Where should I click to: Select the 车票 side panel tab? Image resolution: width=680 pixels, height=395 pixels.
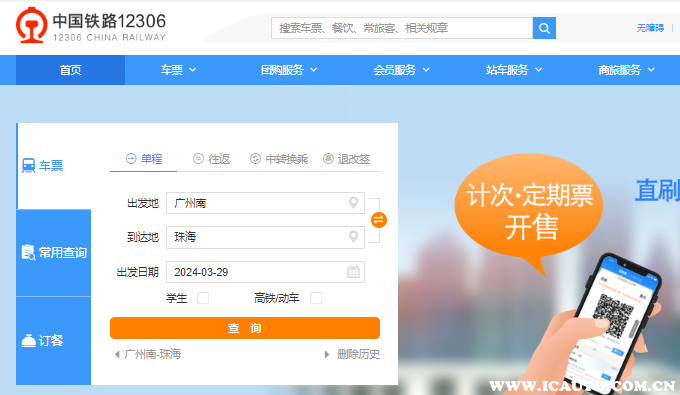tap(54, 166)
